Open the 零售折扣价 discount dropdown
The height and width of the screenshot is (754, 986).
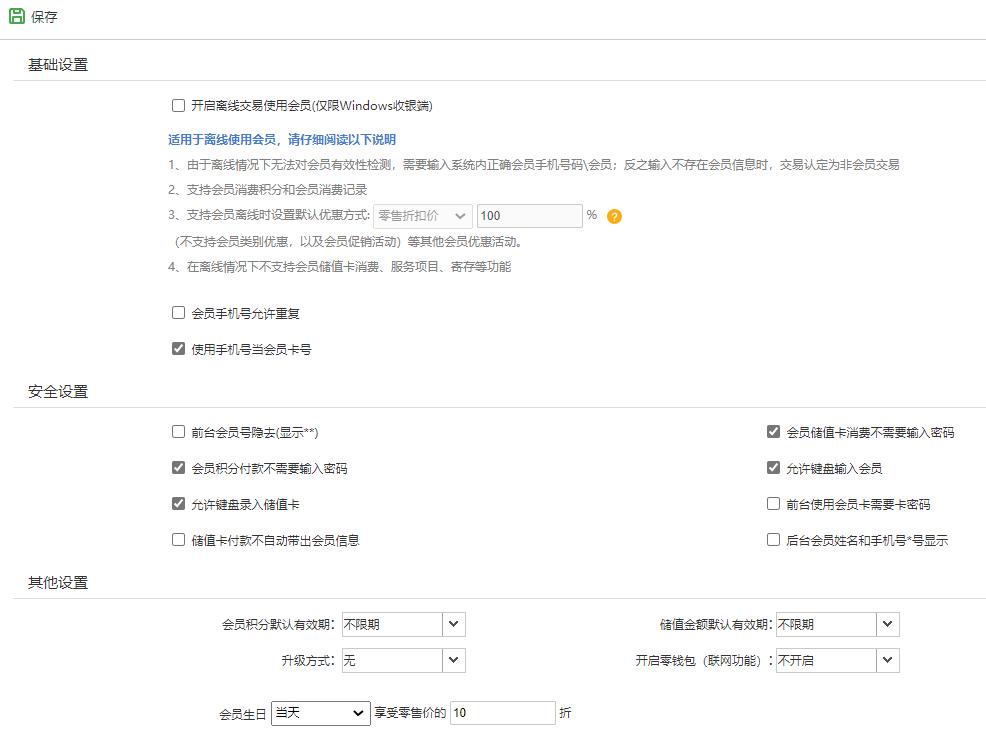coord(422,215)
